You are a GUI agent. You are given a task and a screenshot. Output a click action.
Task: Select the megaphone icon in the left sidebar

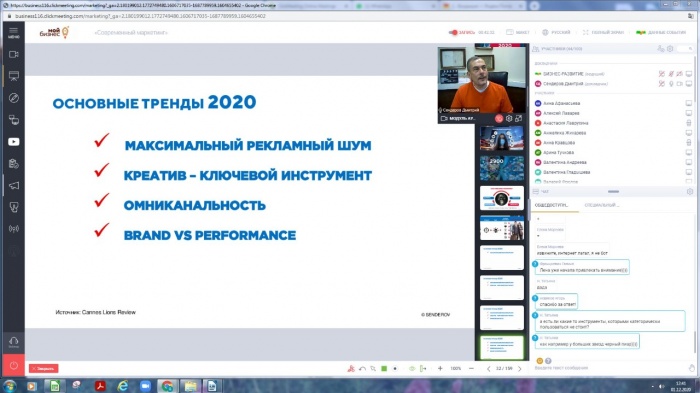pos(13,185)
